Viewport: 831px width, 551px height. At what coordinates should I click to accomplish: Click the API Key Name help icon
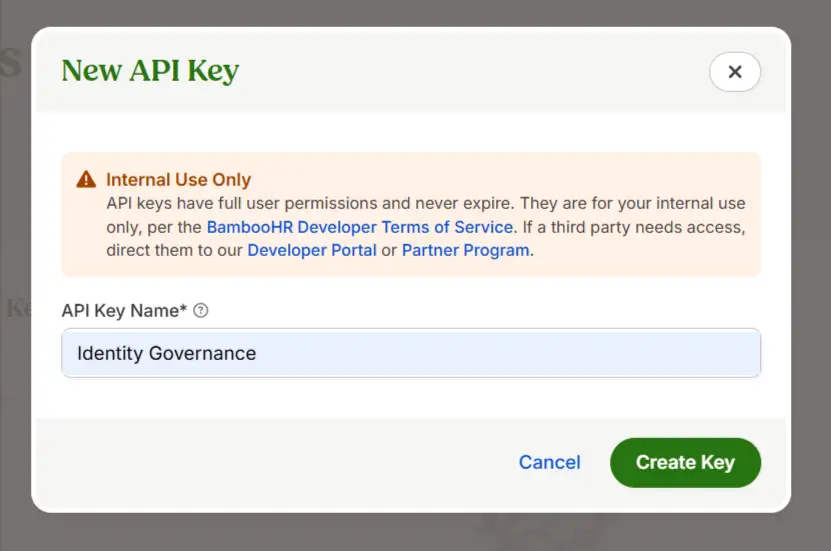pyautogui.click(x=200, y=310)
